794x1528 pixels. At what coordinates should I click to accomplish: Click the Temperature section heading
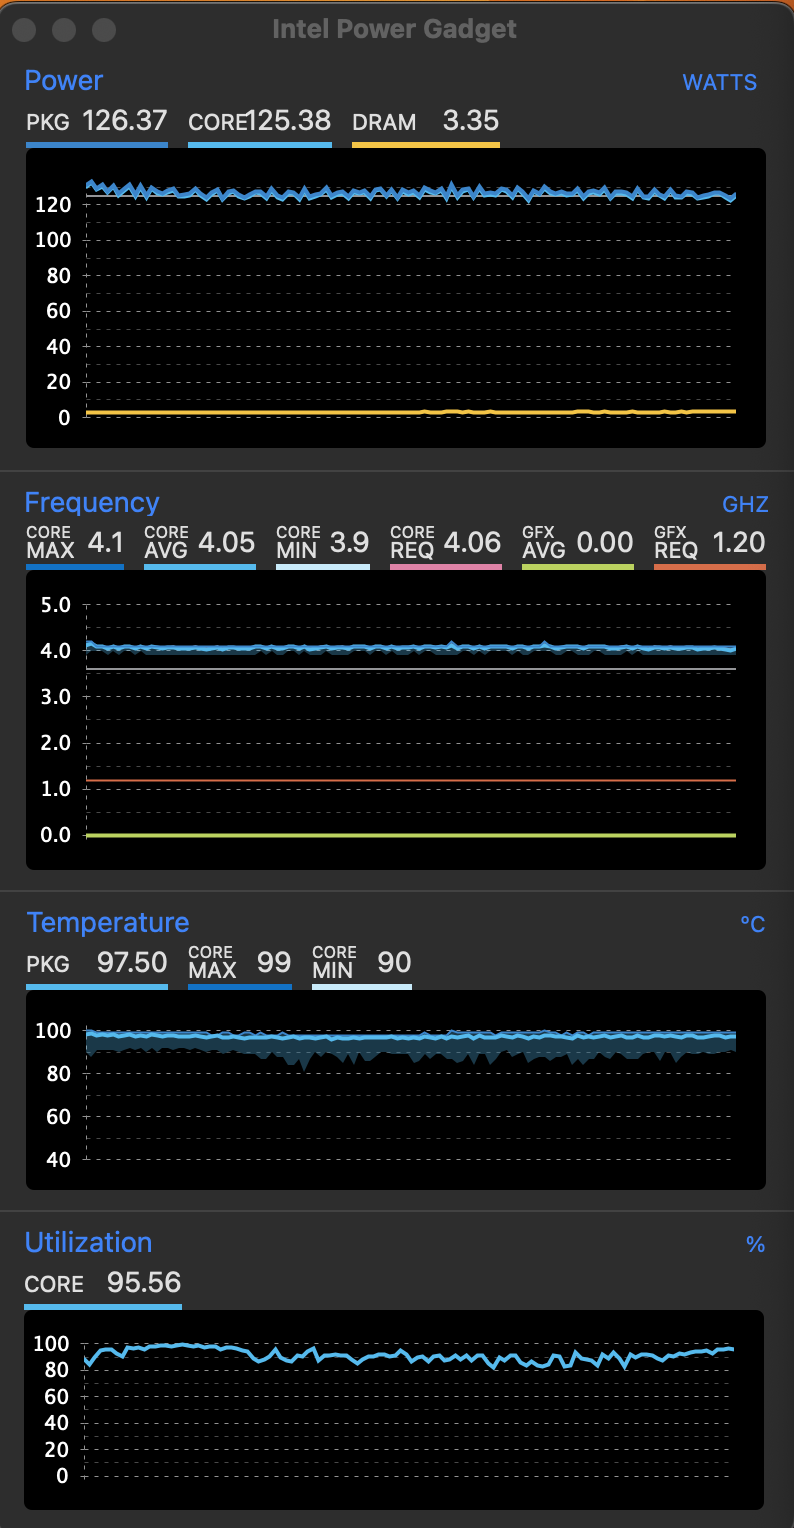pos(108,922)
